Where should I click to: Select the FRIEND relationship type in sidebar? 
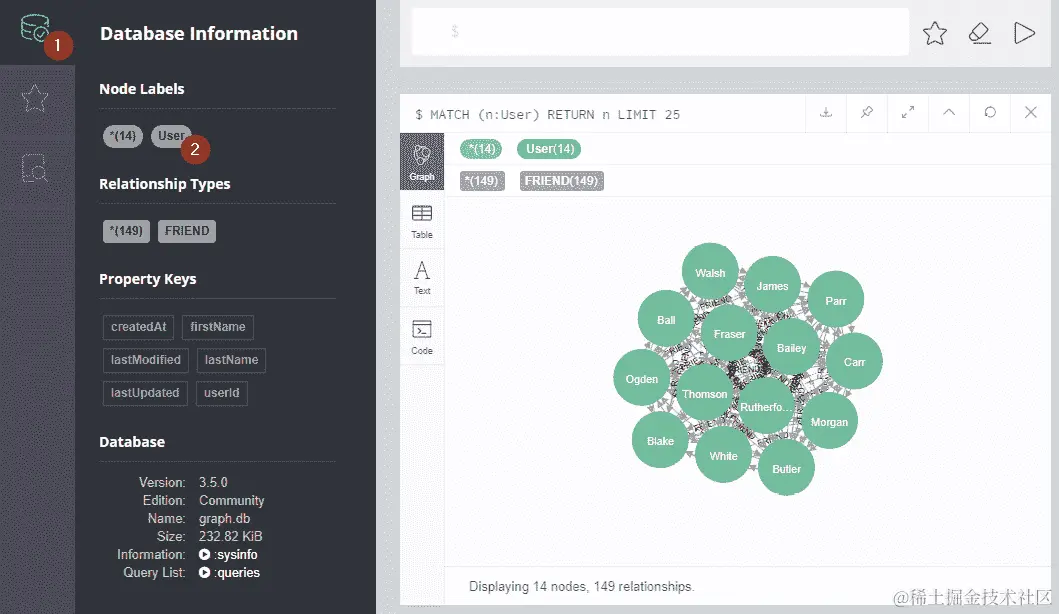187,231
